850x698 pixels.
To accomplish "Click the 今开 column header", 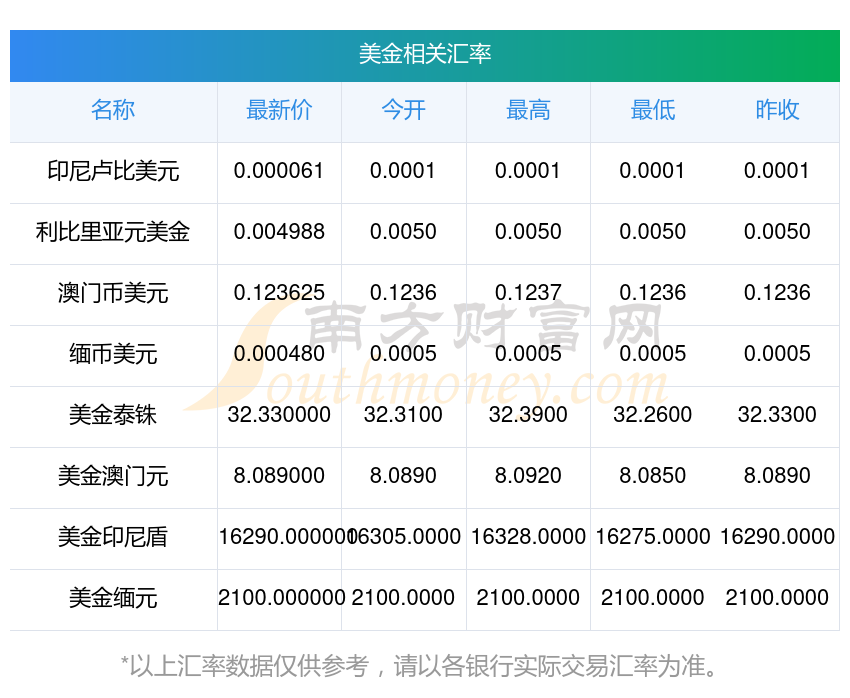I will click(403, 110).
